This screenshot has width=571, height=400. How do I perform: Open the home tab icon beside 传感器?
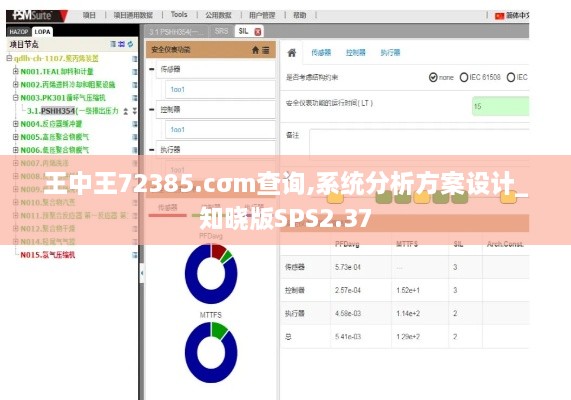pyautogui.click(x=292, y=53)
